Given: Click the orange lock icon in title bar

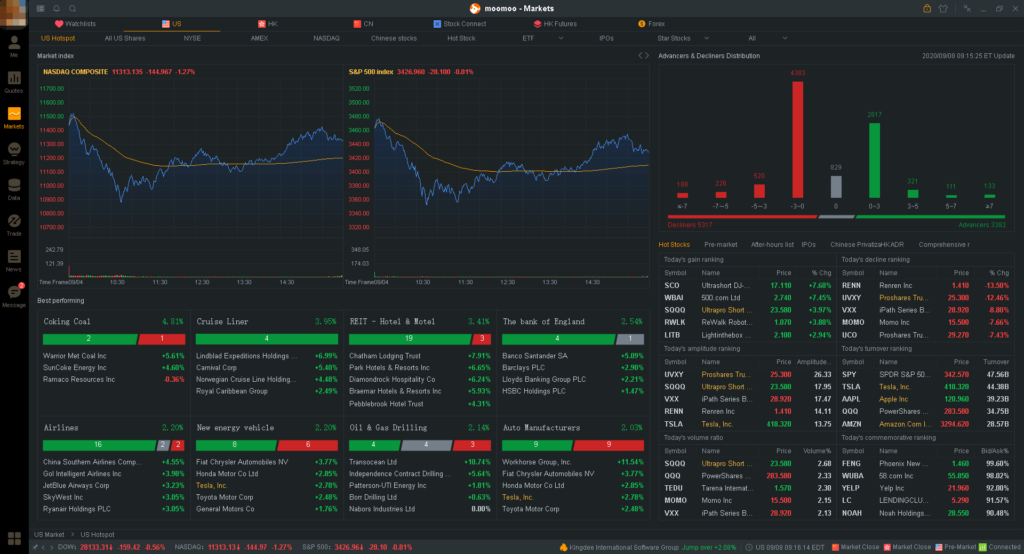Looking at the screenshot, I should 927,8.
